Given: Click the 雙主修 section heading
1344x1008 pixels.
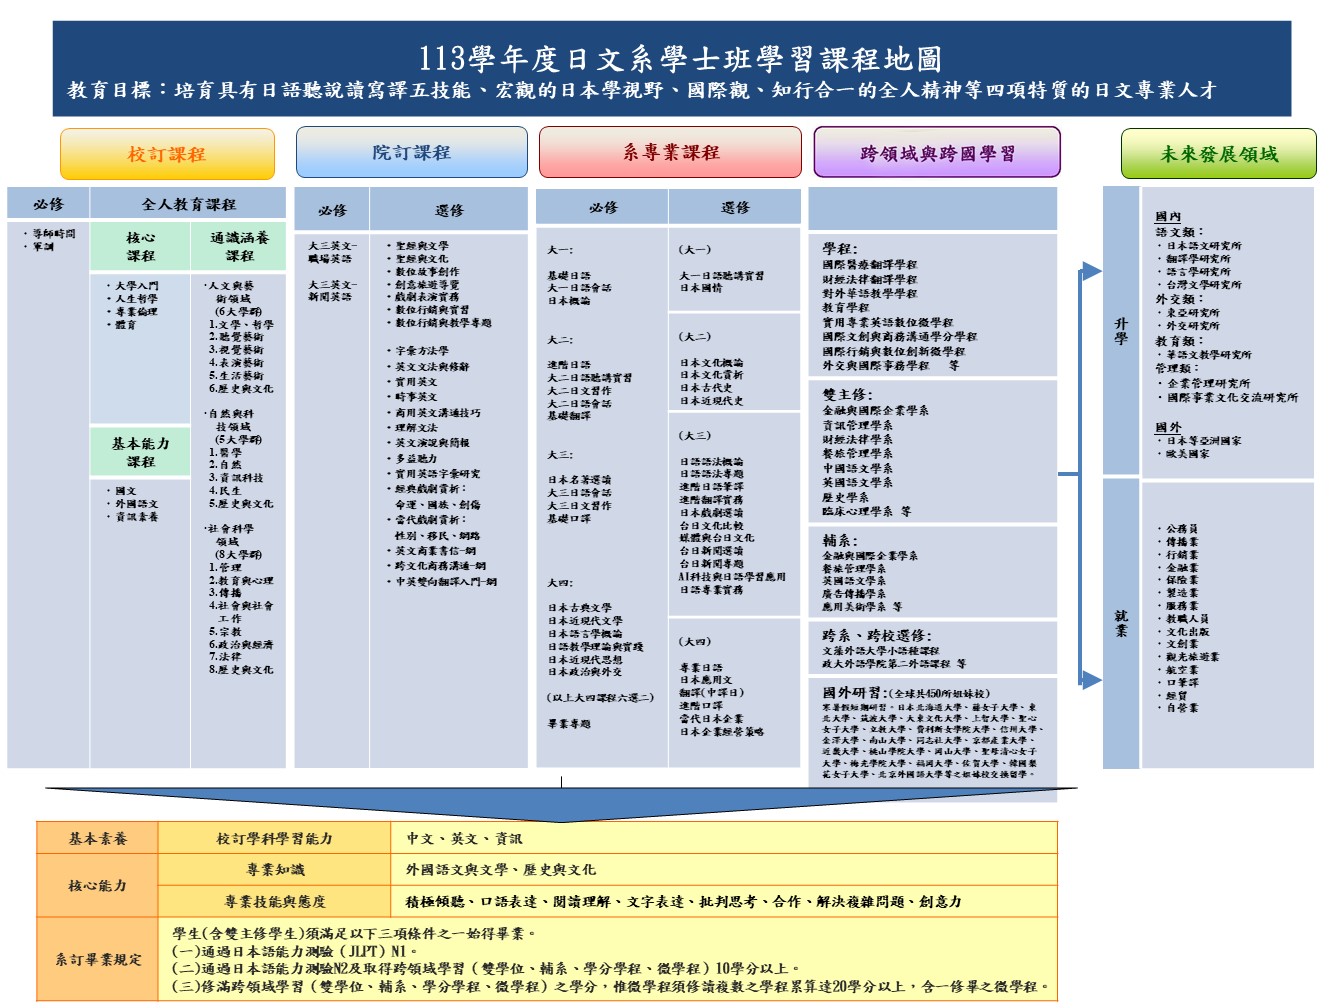Looking at the screenshot, I should pyautogui.click(x=847, y=395).
